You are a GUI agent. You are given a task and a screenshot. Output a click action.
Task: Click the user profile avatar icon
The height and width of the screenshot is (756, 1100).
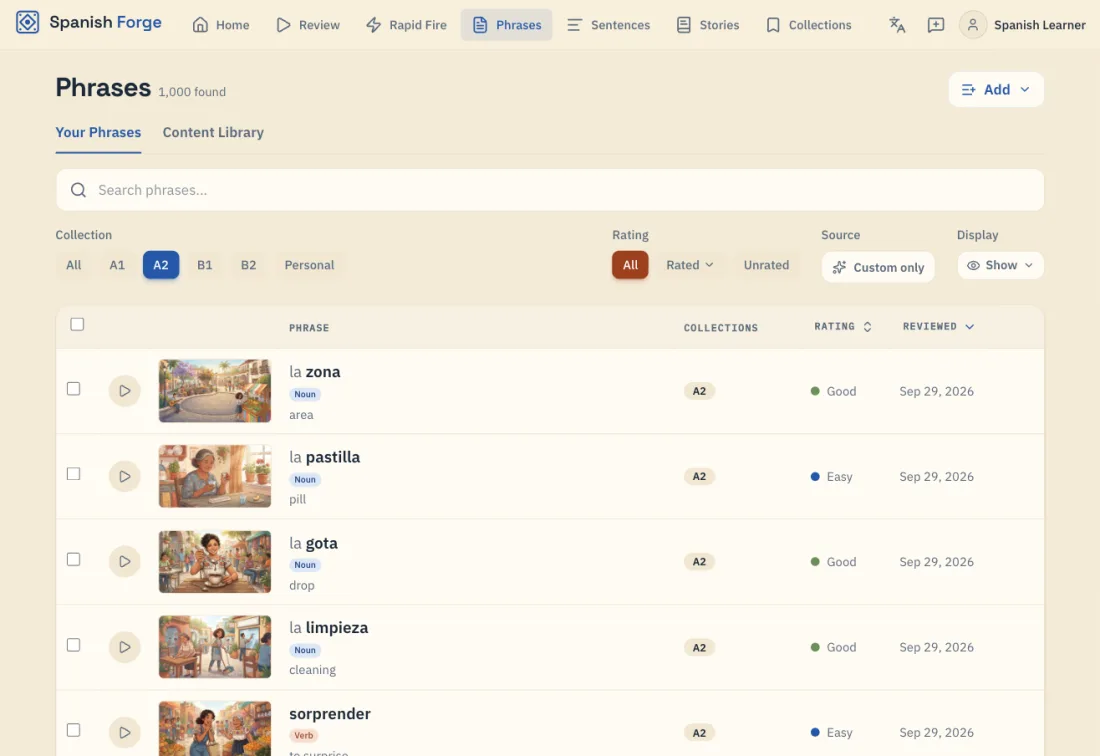point(972,25)
